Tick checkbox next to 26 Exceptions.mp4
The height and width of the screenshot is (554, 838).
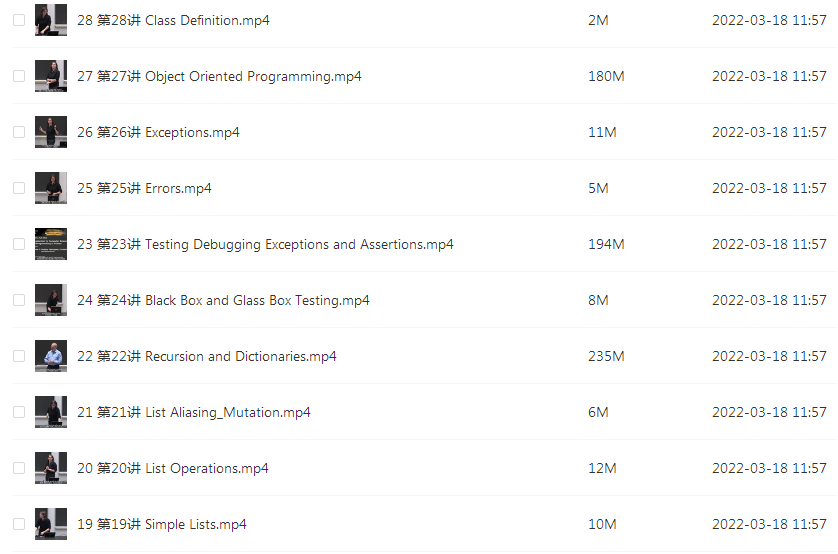pos(19,132)
